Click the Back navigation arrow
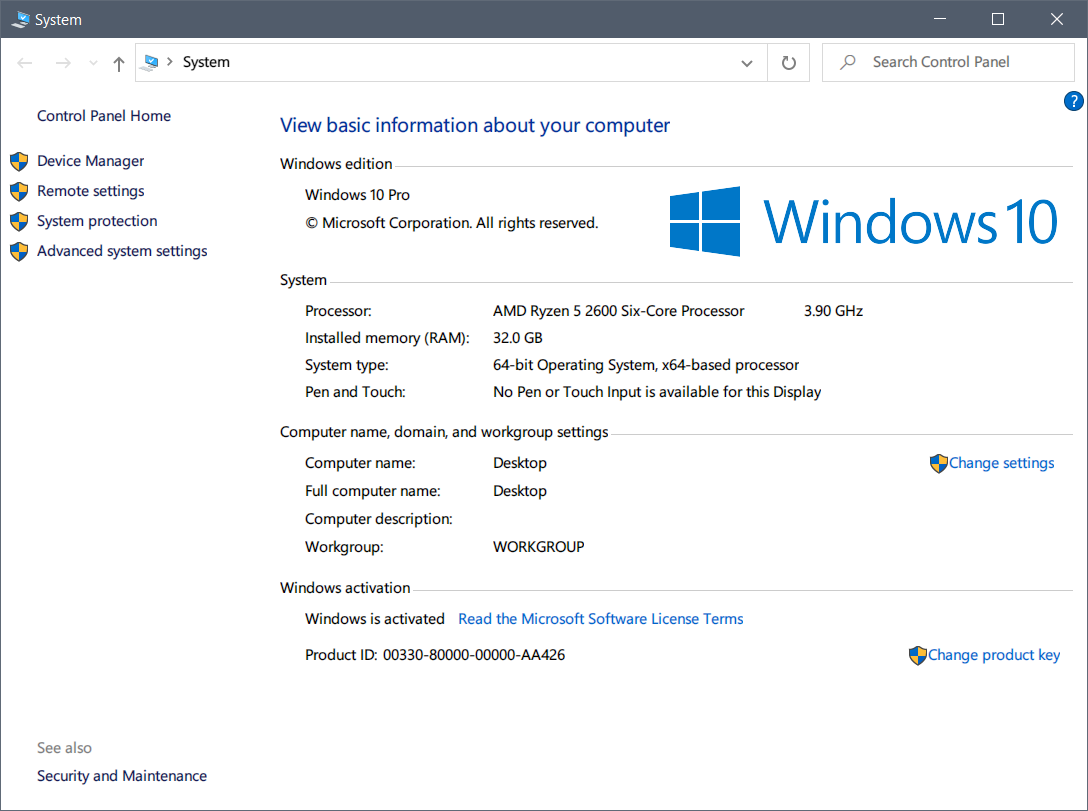The height and width of the screenshot is (811, 1088). (x=25, y=63)
